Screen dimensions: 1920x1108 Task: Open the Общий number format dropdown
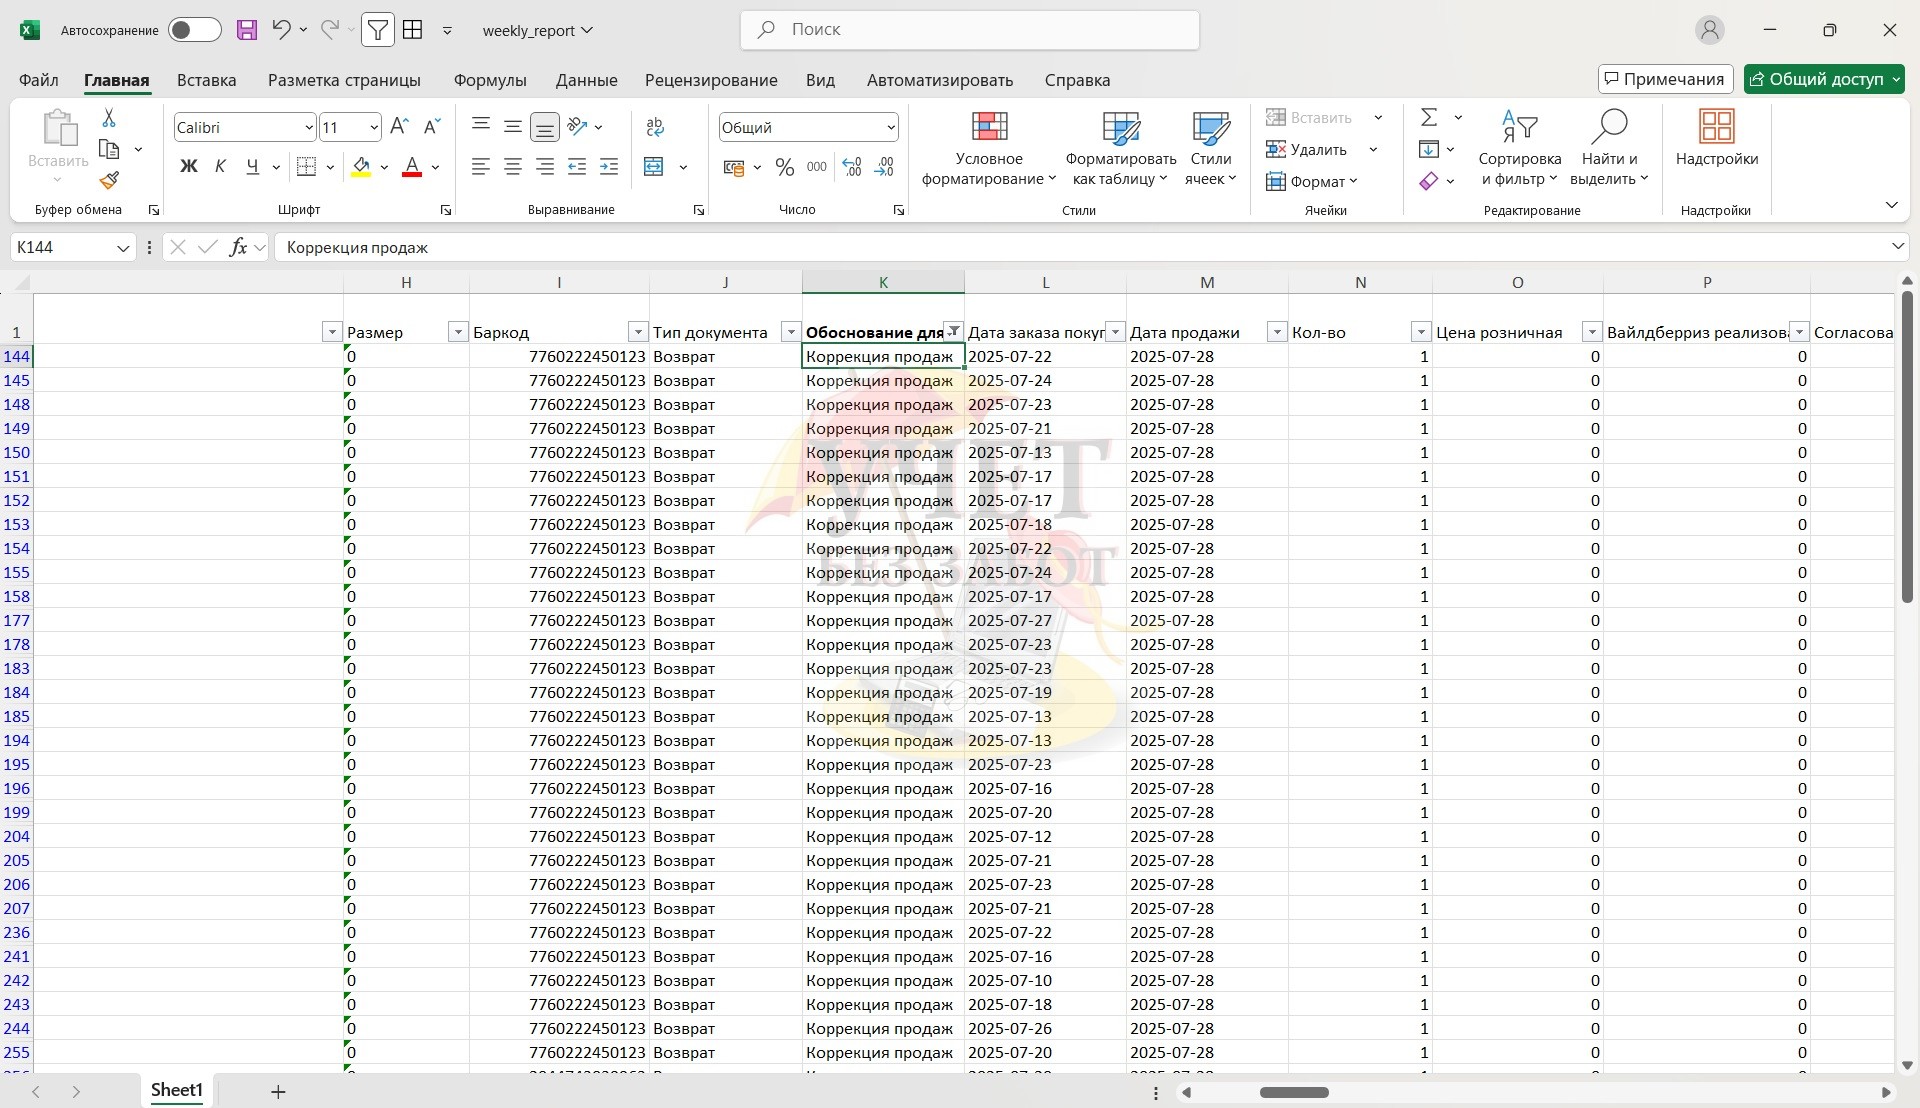click(890, 127)
